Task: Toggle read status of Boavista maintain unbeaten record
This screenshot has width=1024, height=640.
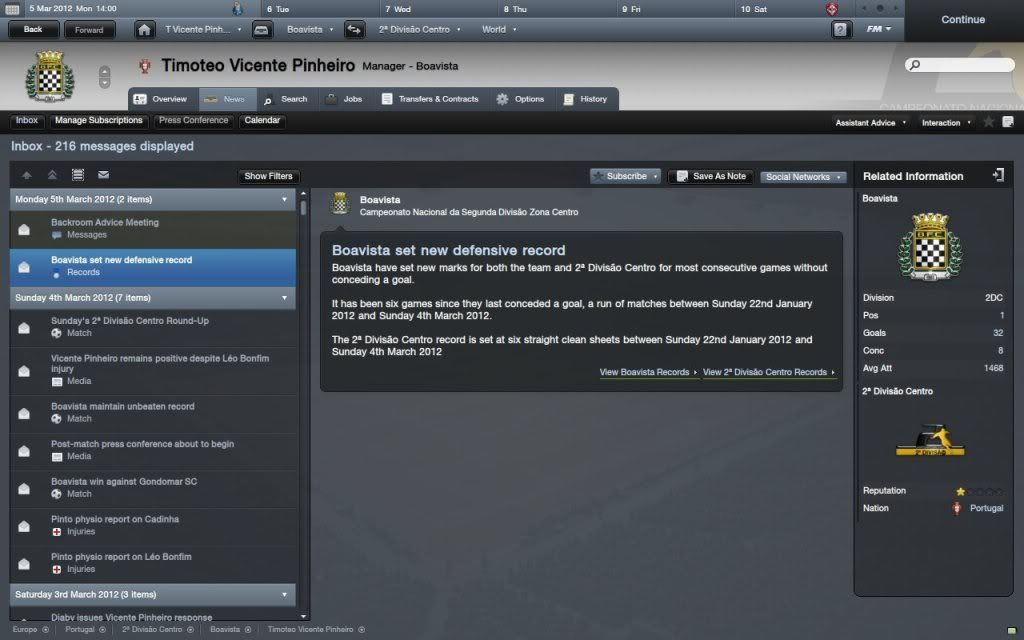Action: tap(24, 413)
